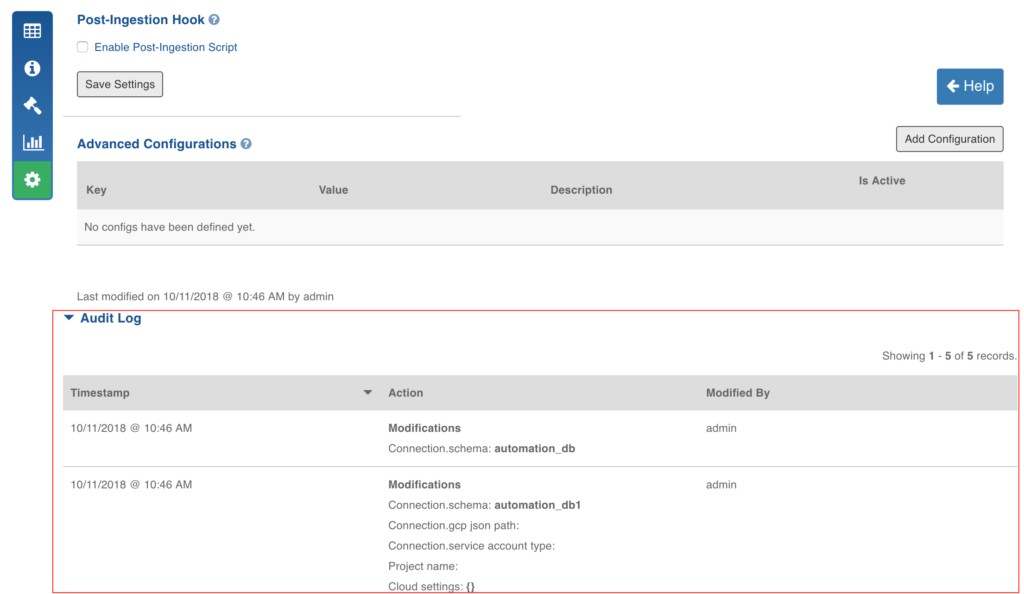Screen dimensions: 1024x594
Task: Collapse the Audit Log section triangle
Action: pyautogui.click(x=69, y=318)
